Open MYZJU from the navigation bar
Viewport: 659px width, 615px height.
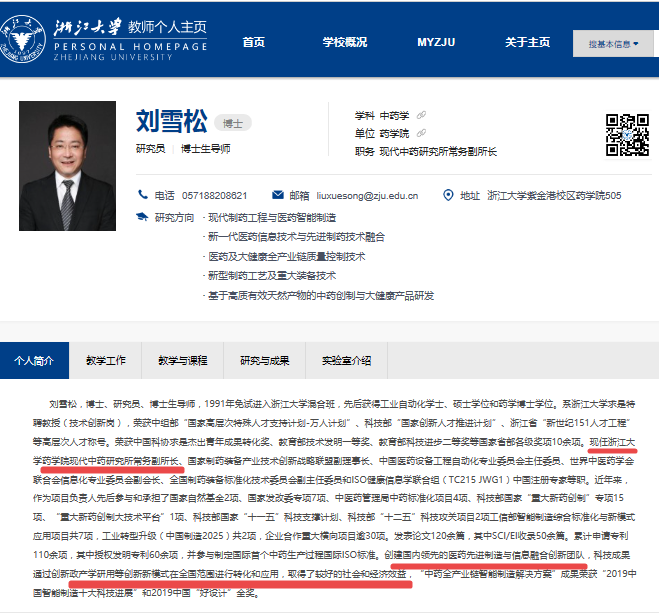tap(436, 42)
